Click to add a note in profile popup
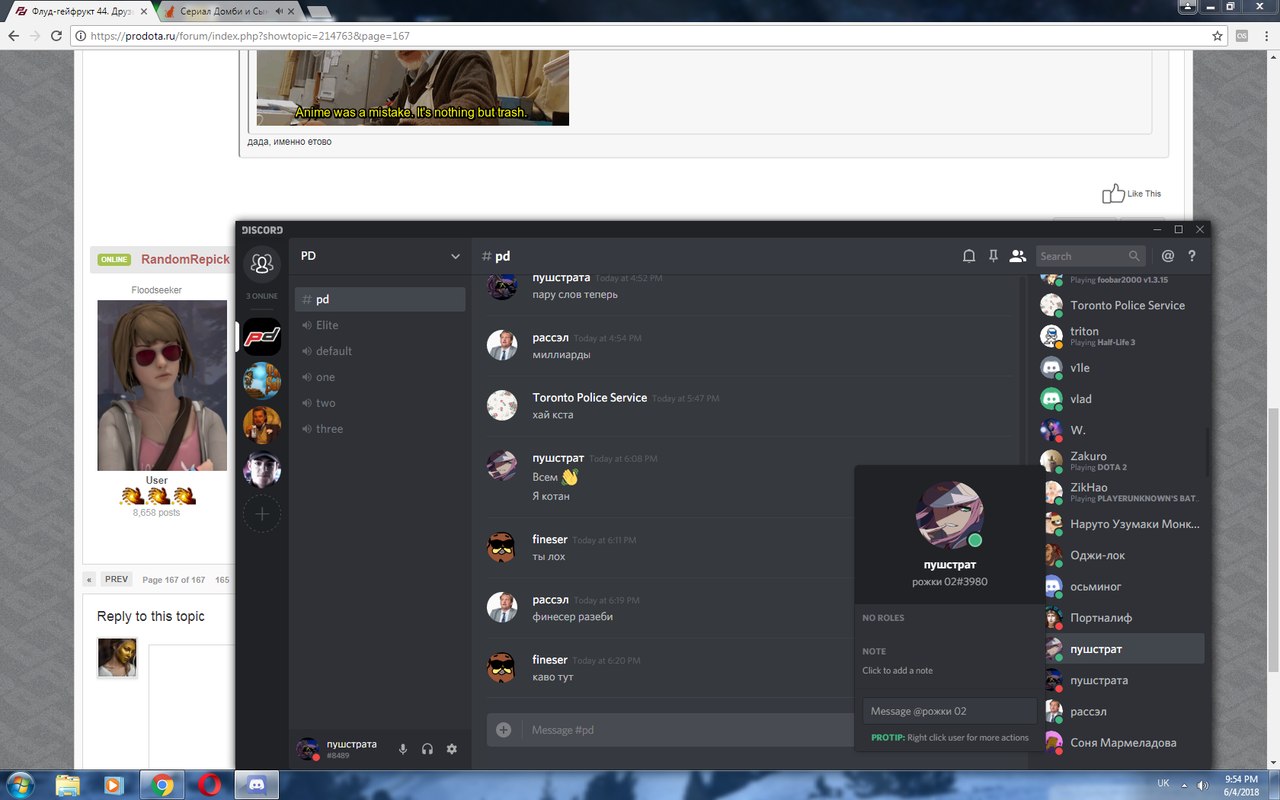This screenshot has width=1280, height=800. coord(898,670)
